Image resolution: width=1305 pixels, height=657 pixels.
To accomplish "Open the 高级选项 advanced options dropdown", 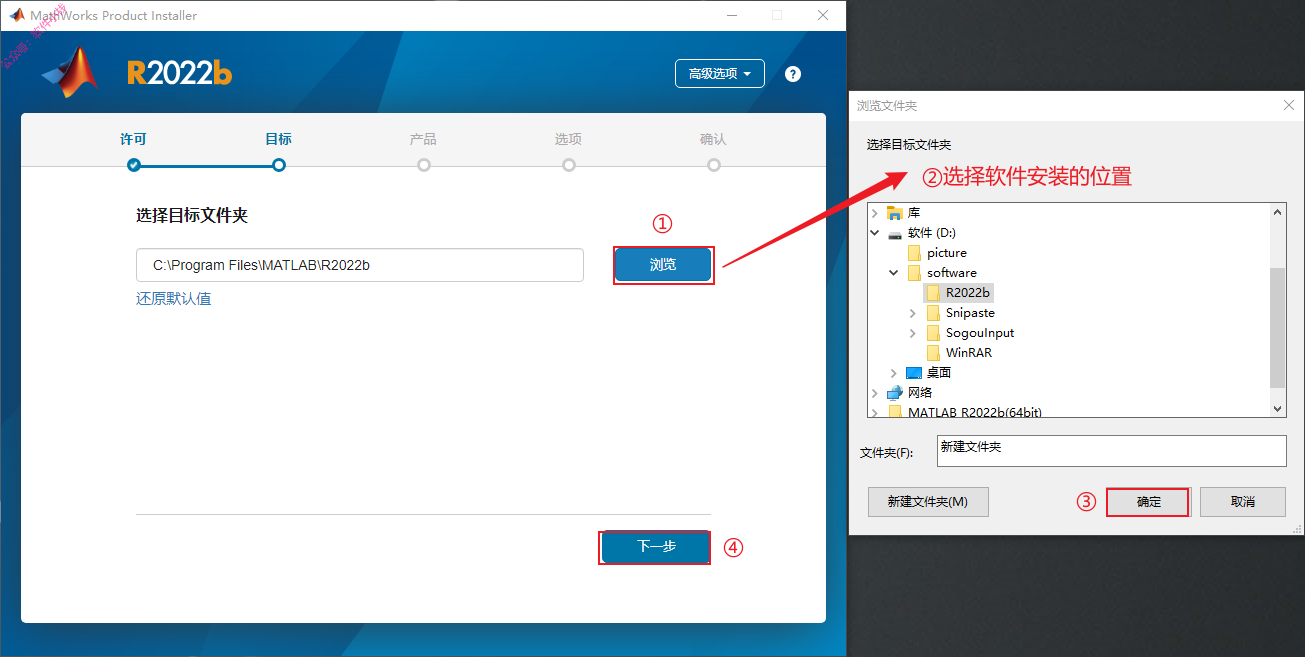I will point(720,74).
